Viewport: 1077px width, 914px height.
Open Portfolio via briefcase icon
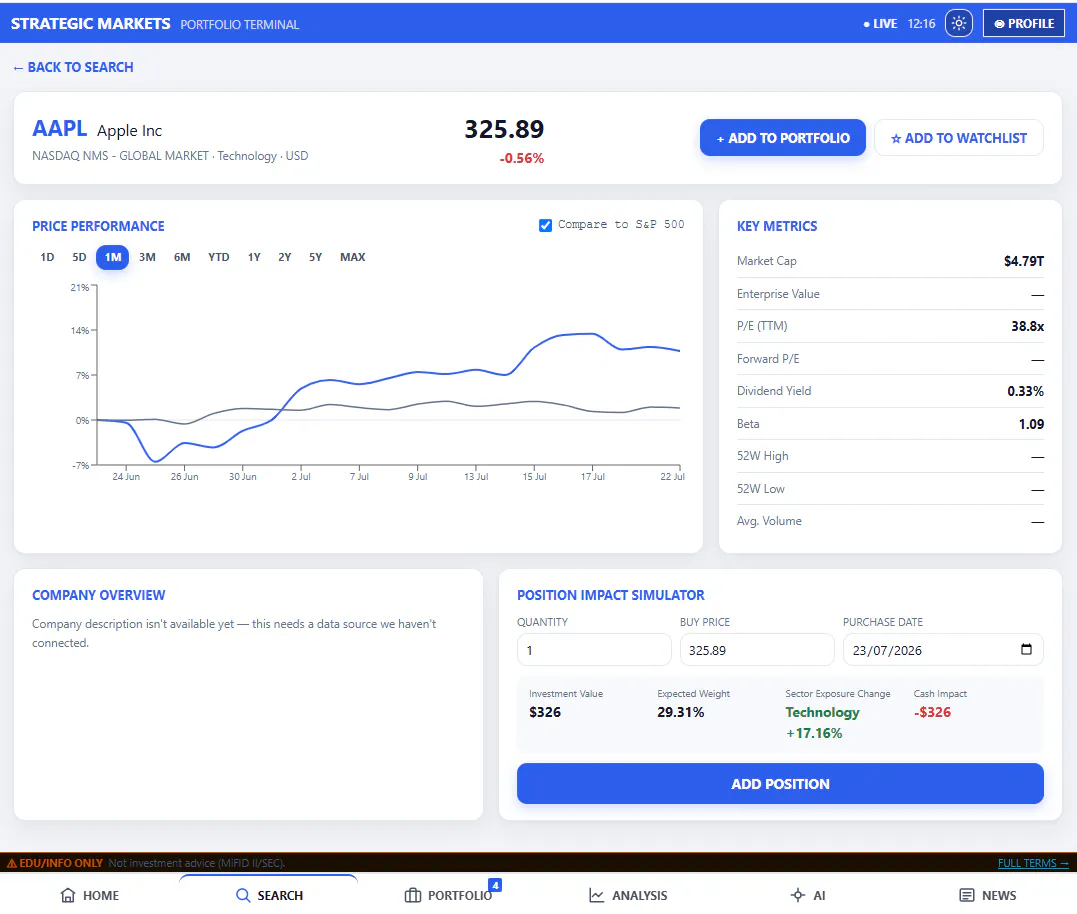(x=413, y=895)
